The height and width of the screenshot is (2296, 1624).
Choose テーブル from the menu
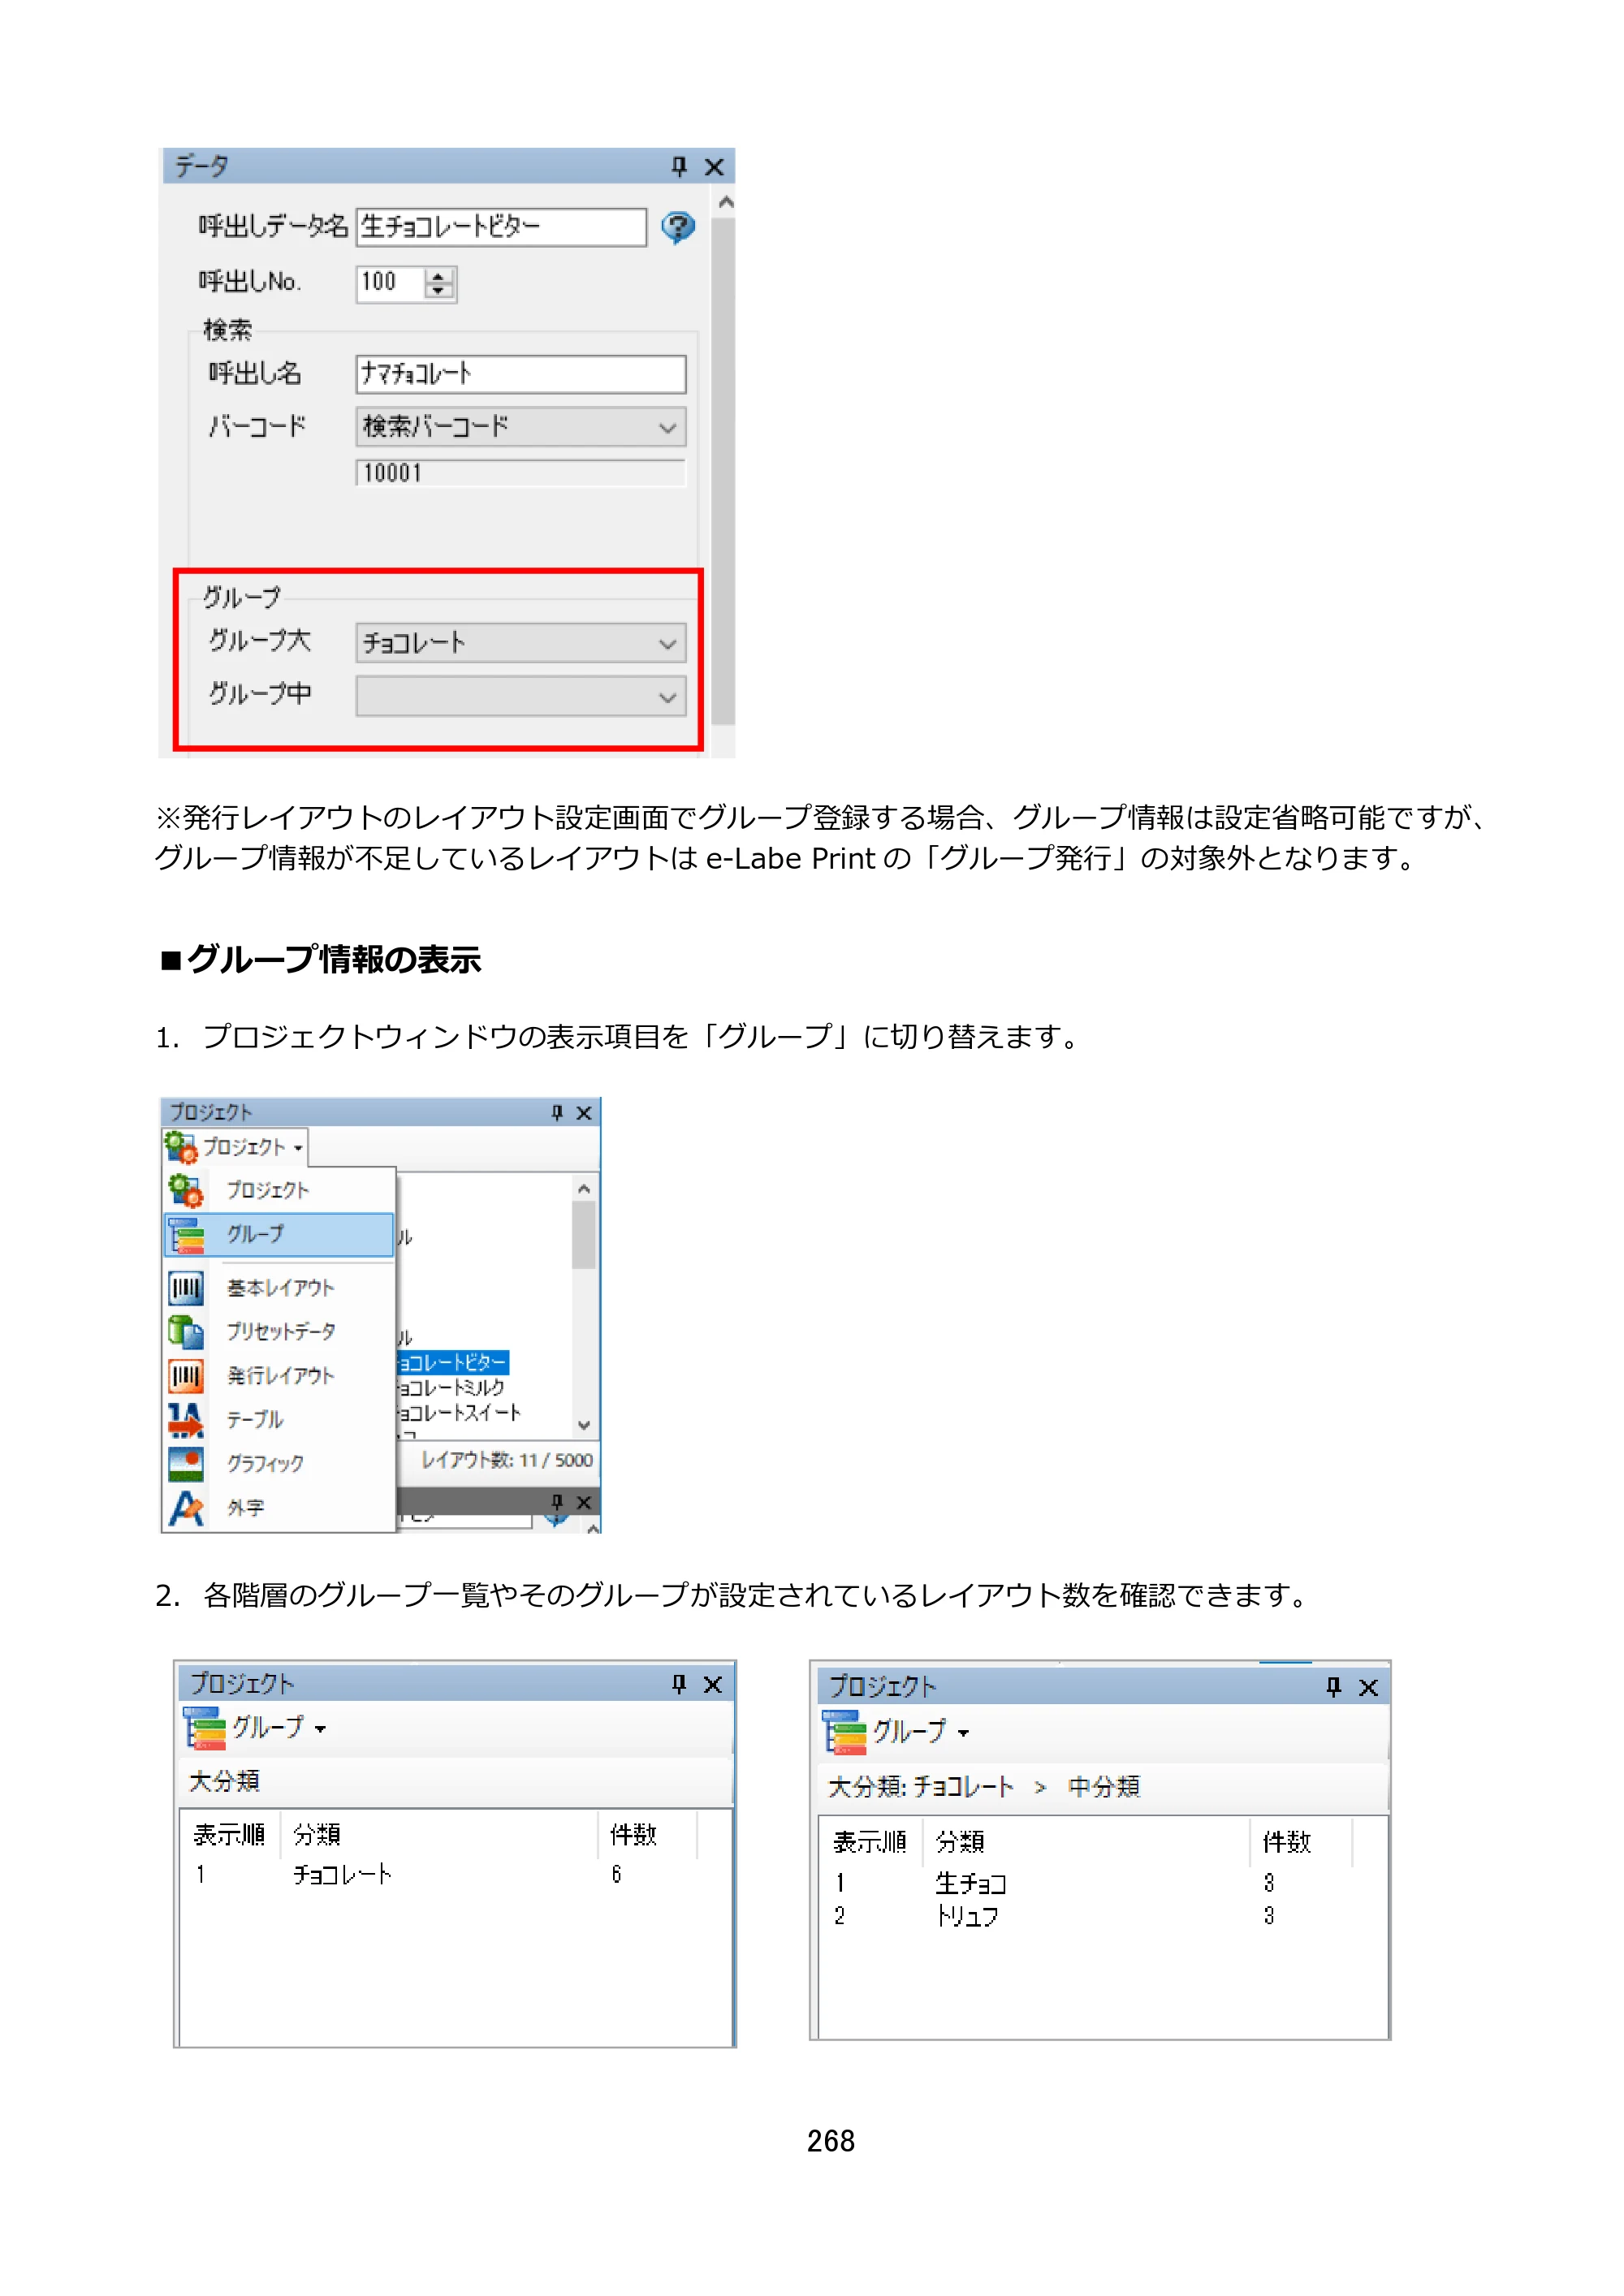(280, 1420)
